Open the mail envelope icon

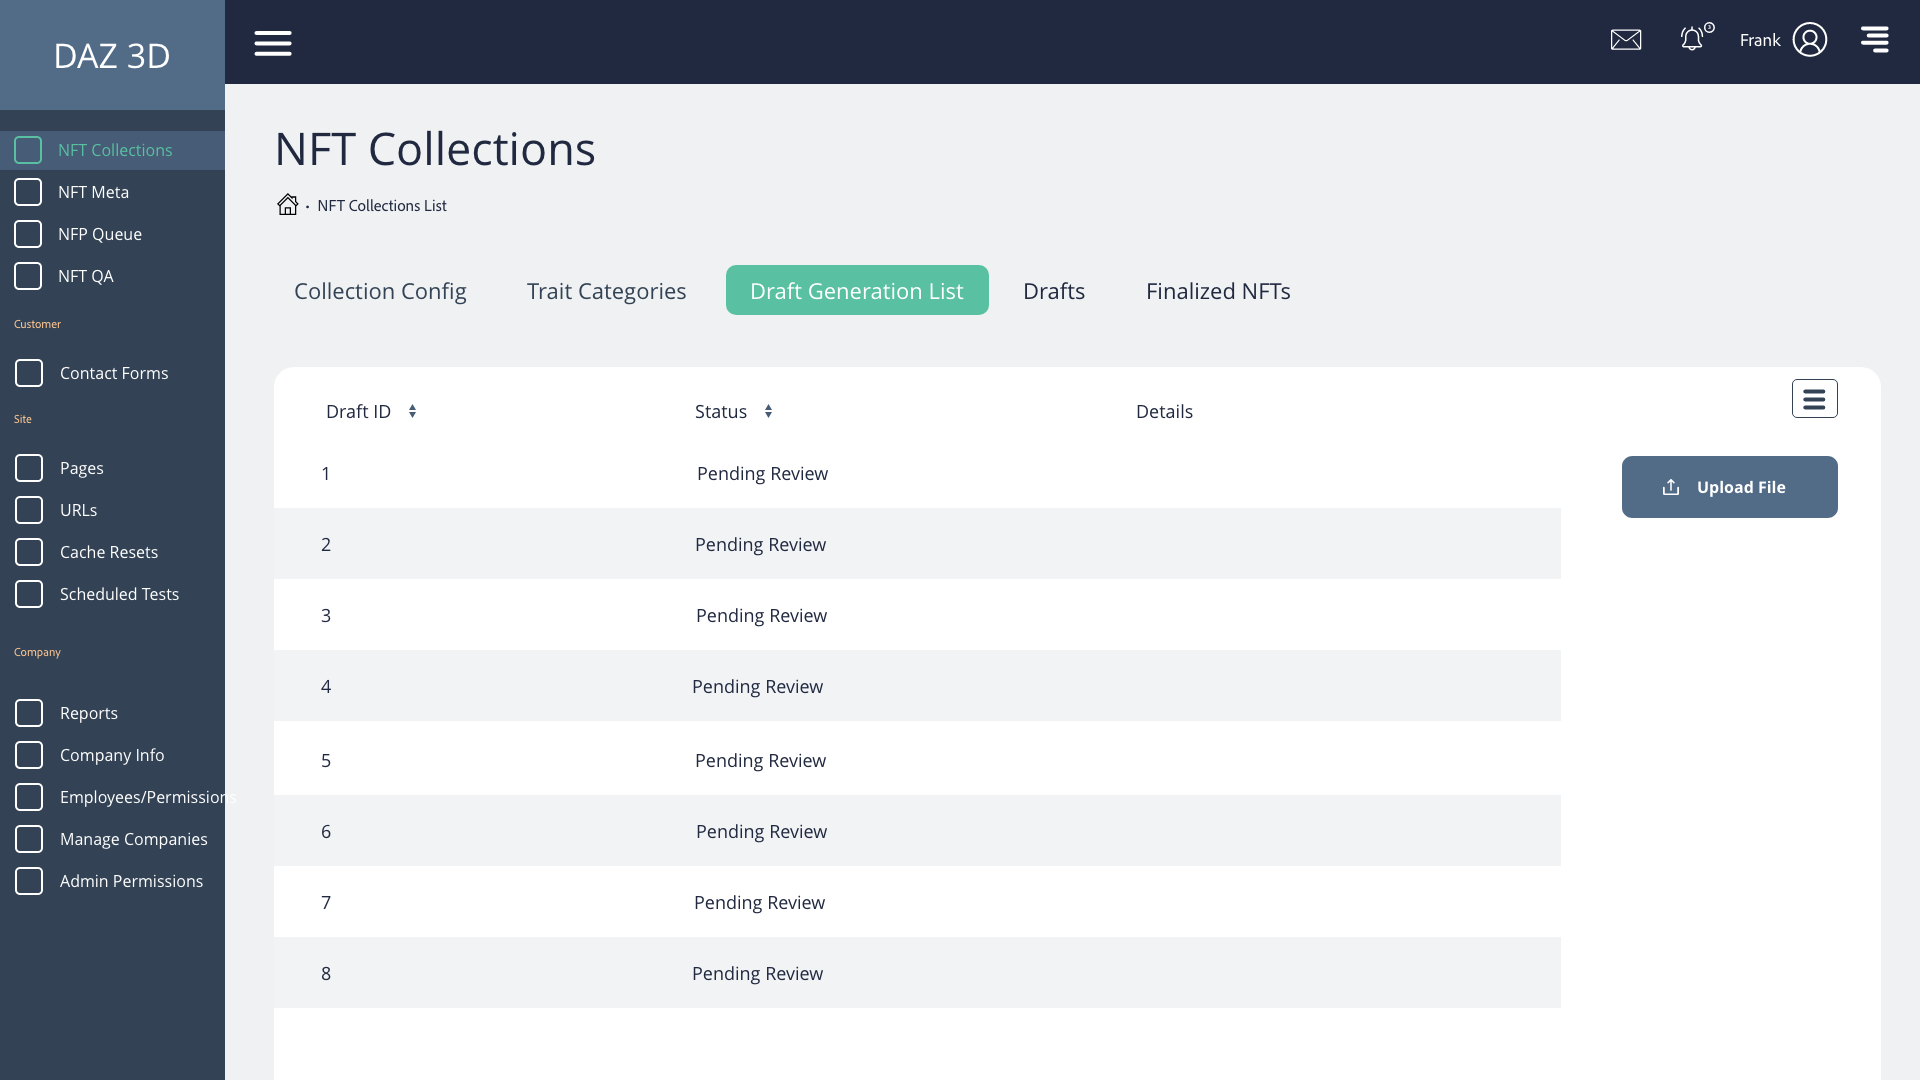tap(1626, 40)
